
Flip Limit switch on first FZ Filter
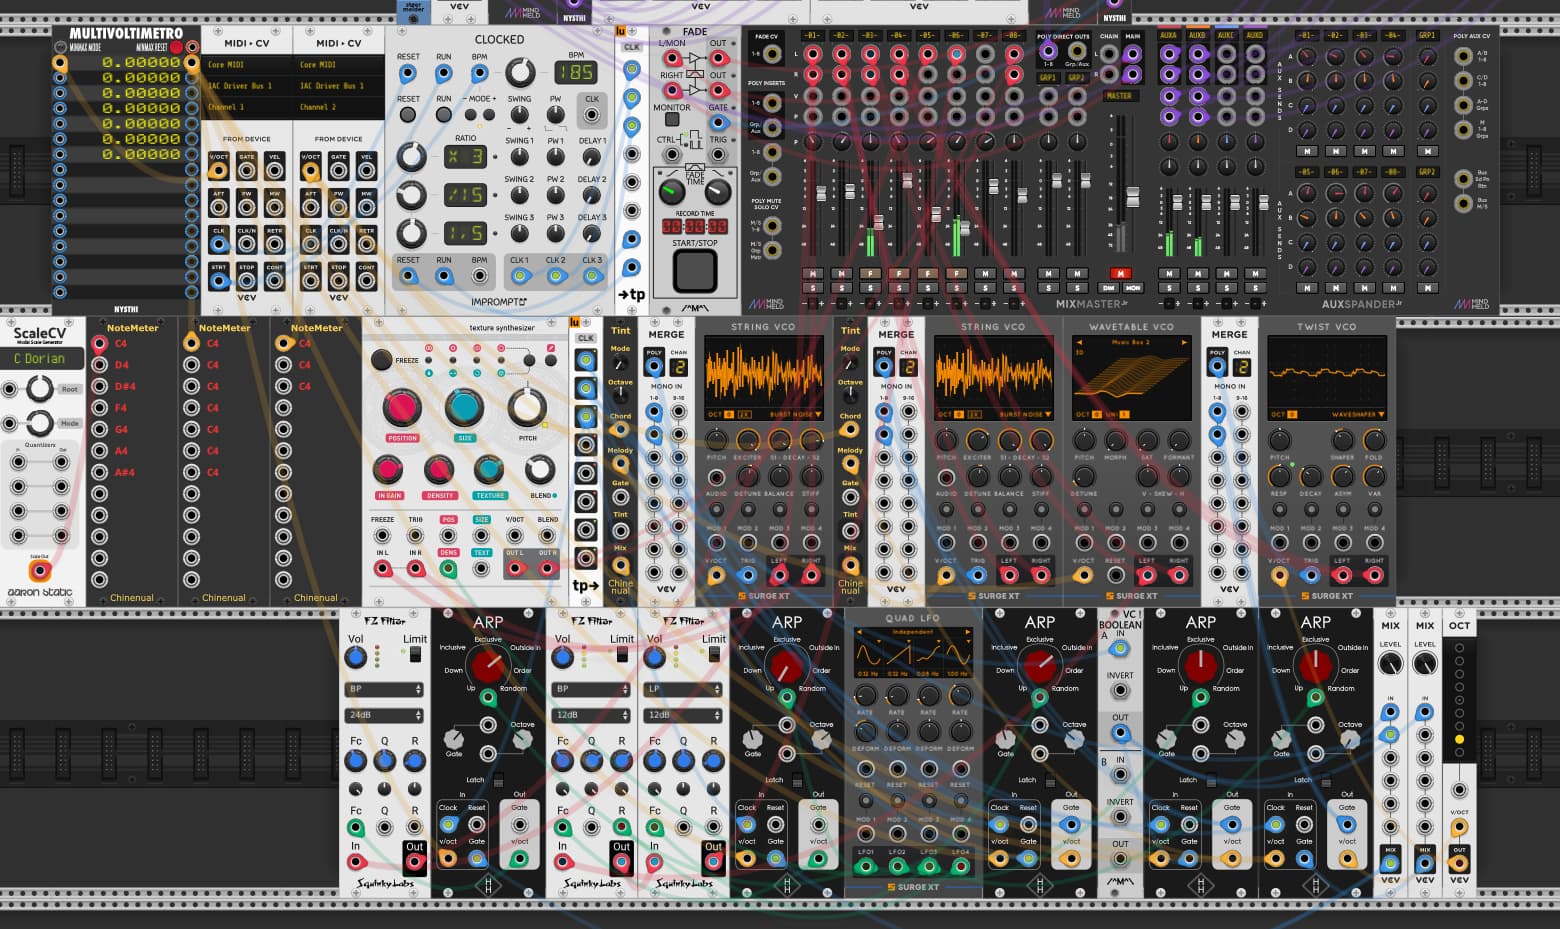(x=415, y=655)
